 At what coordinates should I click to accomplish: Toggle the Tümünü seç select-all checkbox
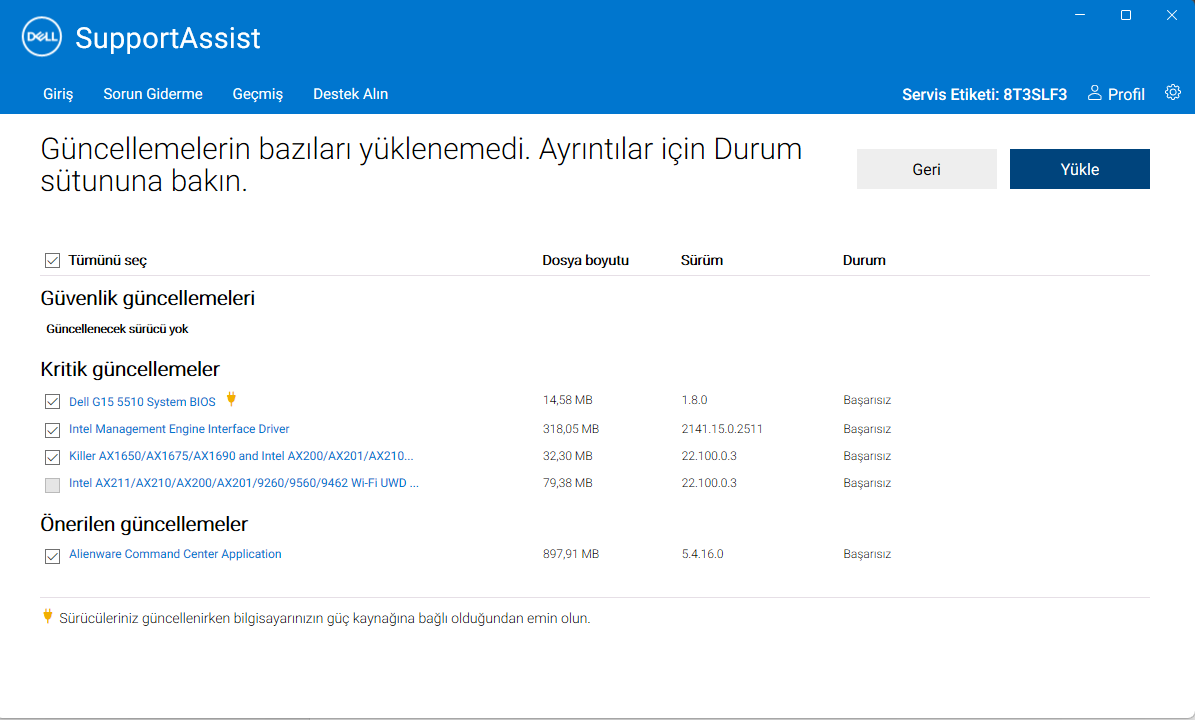pos(52,260)
